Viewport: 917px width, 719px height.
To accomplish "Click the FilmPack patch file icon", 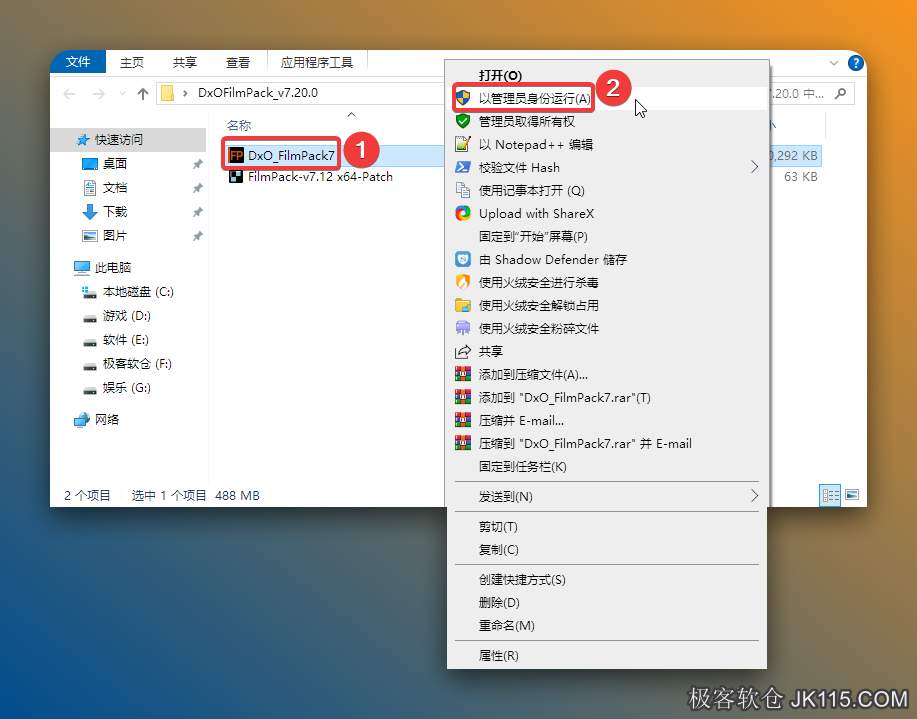I will pos(236,177).
